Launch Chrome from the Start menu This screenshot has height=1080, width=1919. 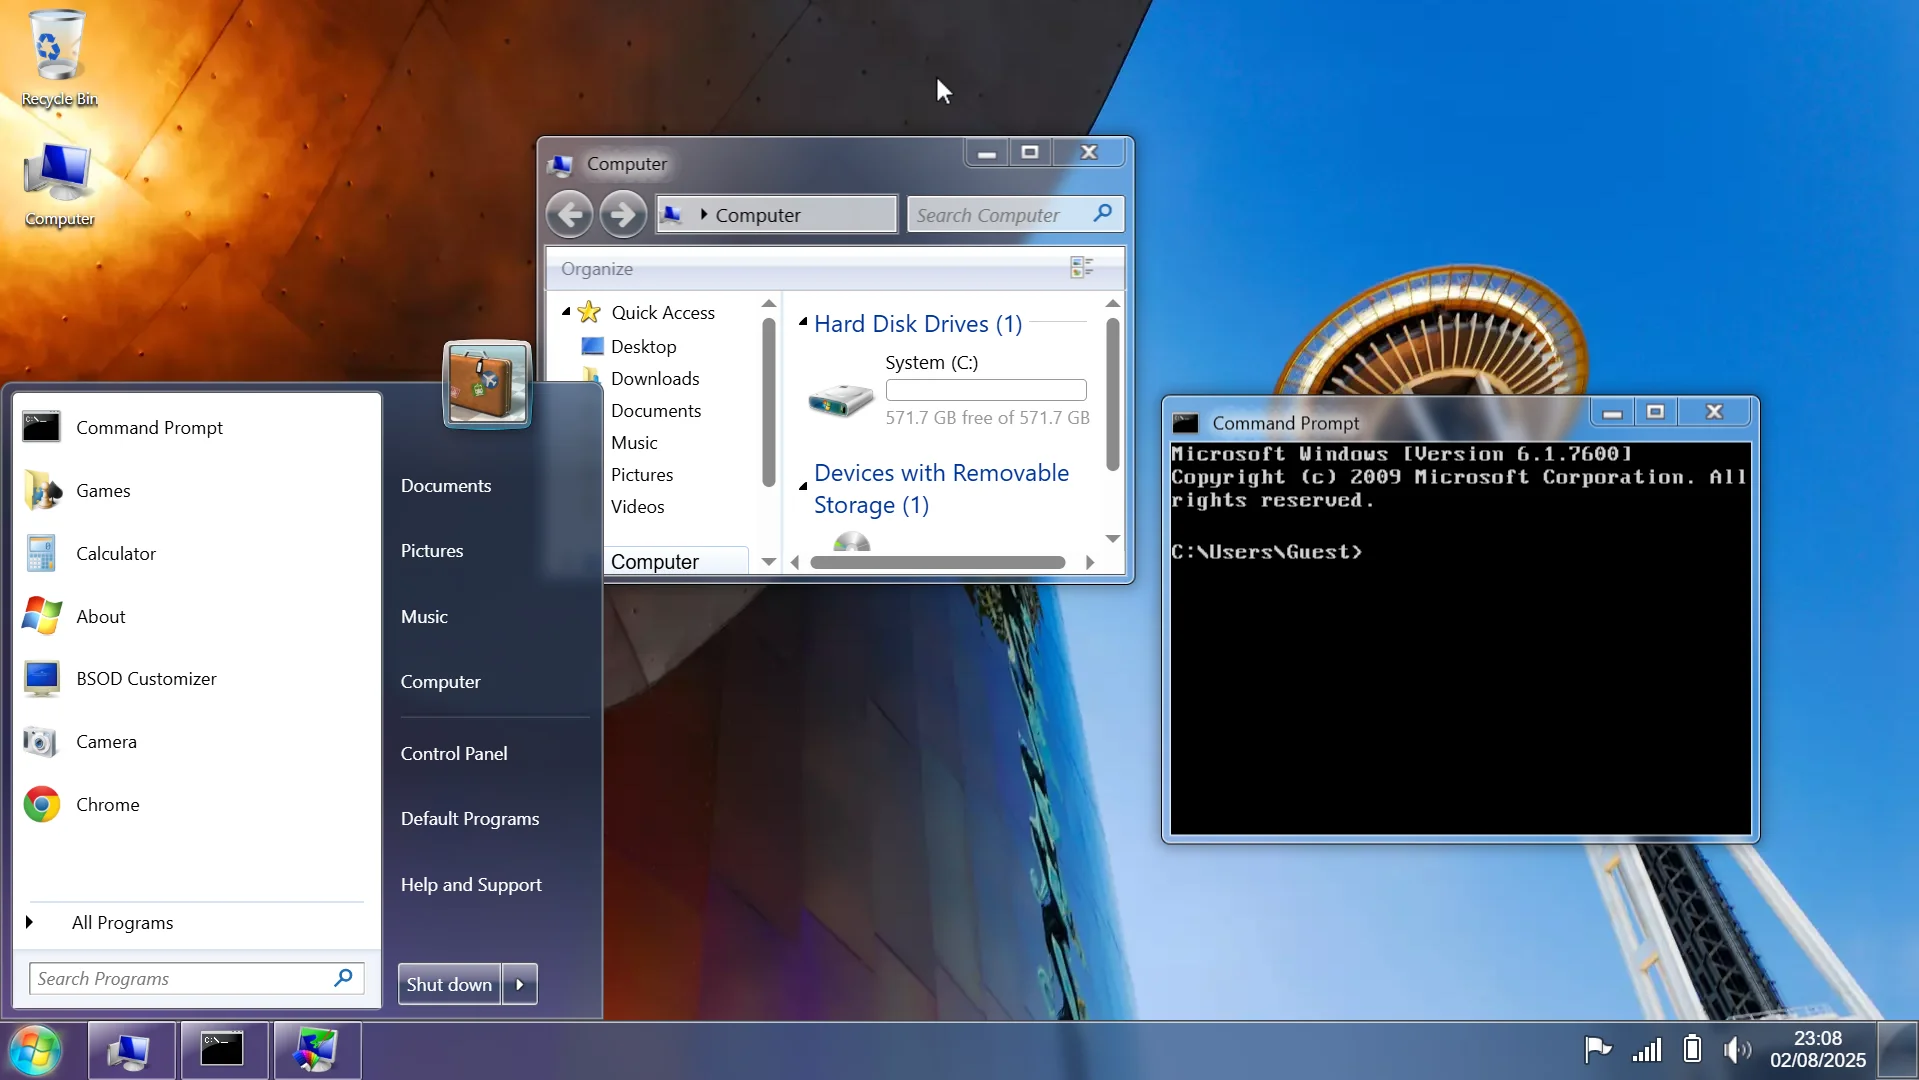click(x=108, y=804)
